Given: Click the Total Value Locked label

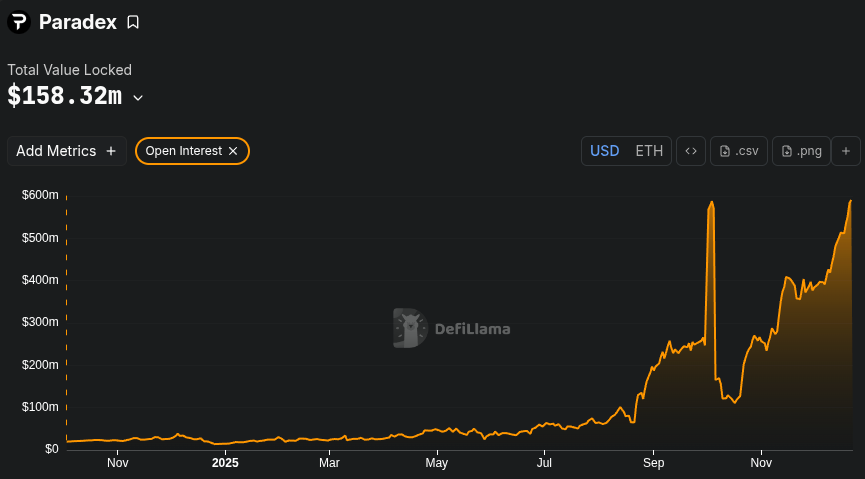Looking at the screenshot, I should (70, 70).
